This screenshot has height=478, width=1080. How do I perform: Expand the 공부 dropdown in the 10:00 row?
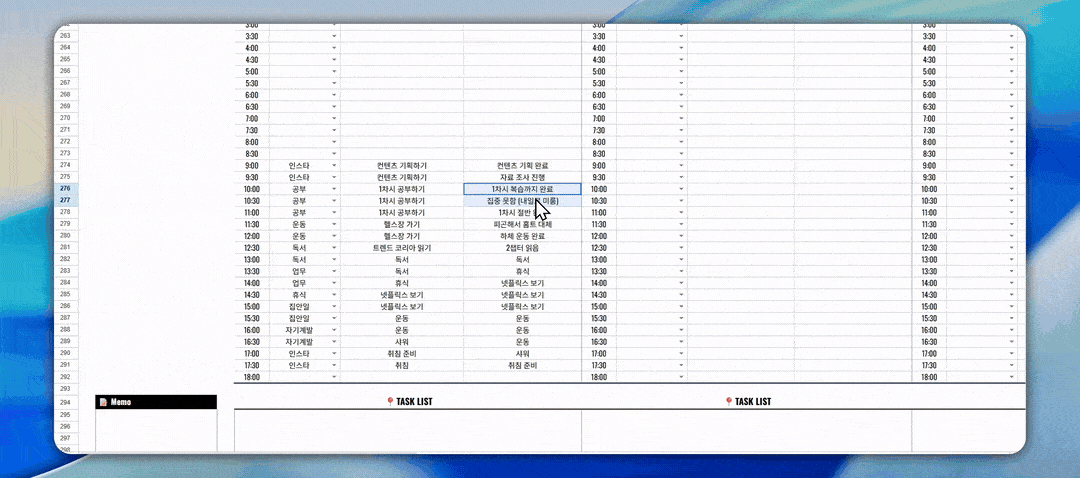click(x=334, y=189)
